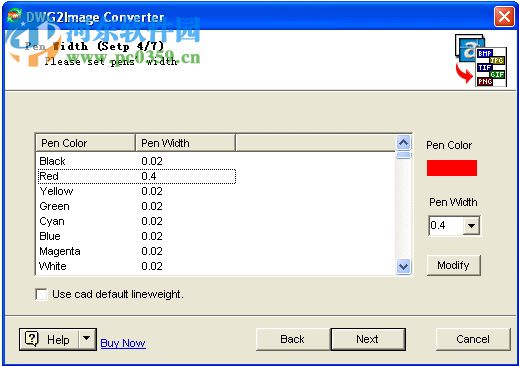Click the 0.02 width value in Blue row

[x=152, y=236]
